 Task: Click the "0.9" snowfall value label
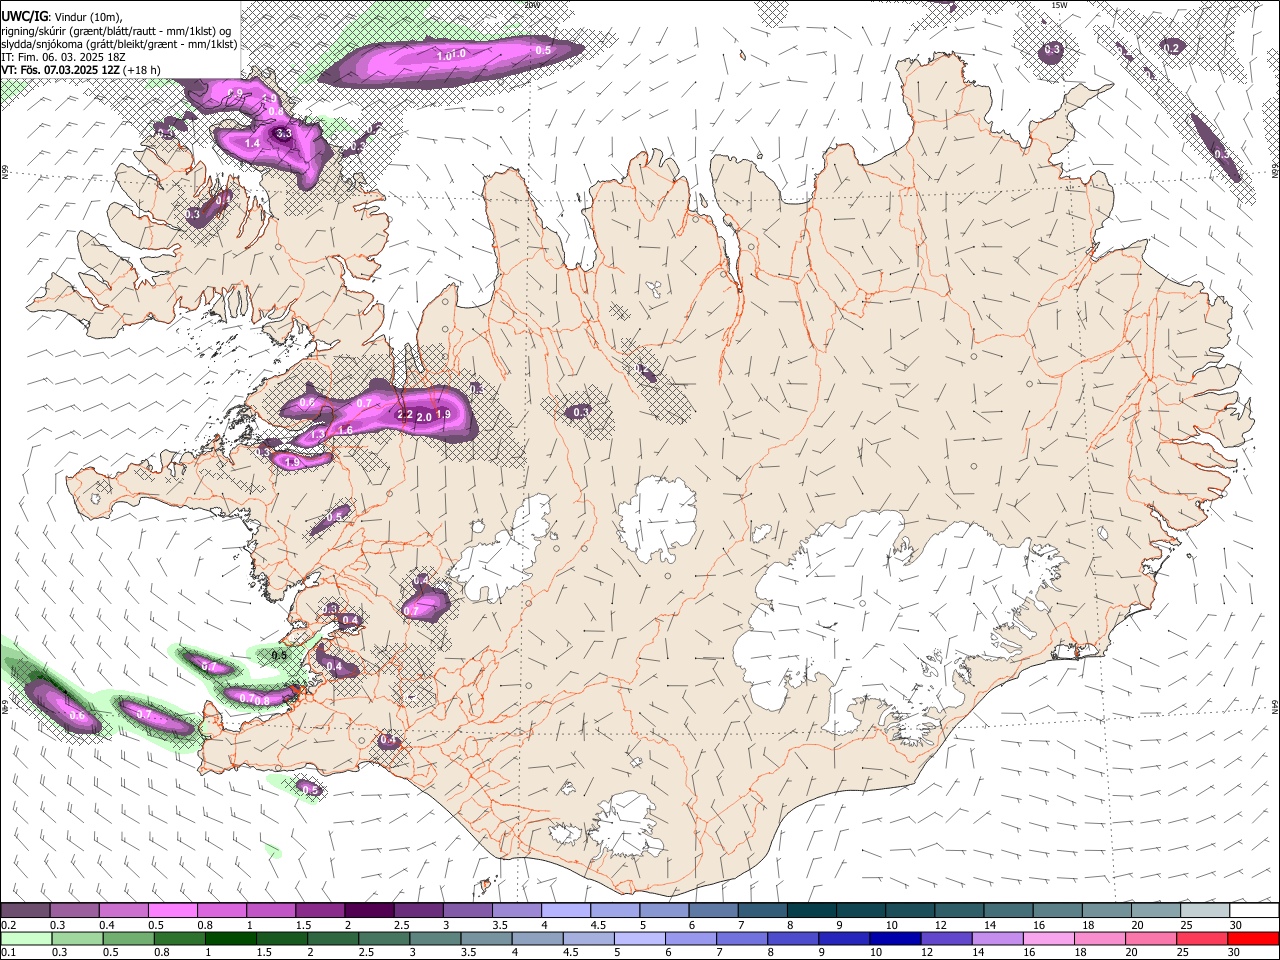coord(236,93)
